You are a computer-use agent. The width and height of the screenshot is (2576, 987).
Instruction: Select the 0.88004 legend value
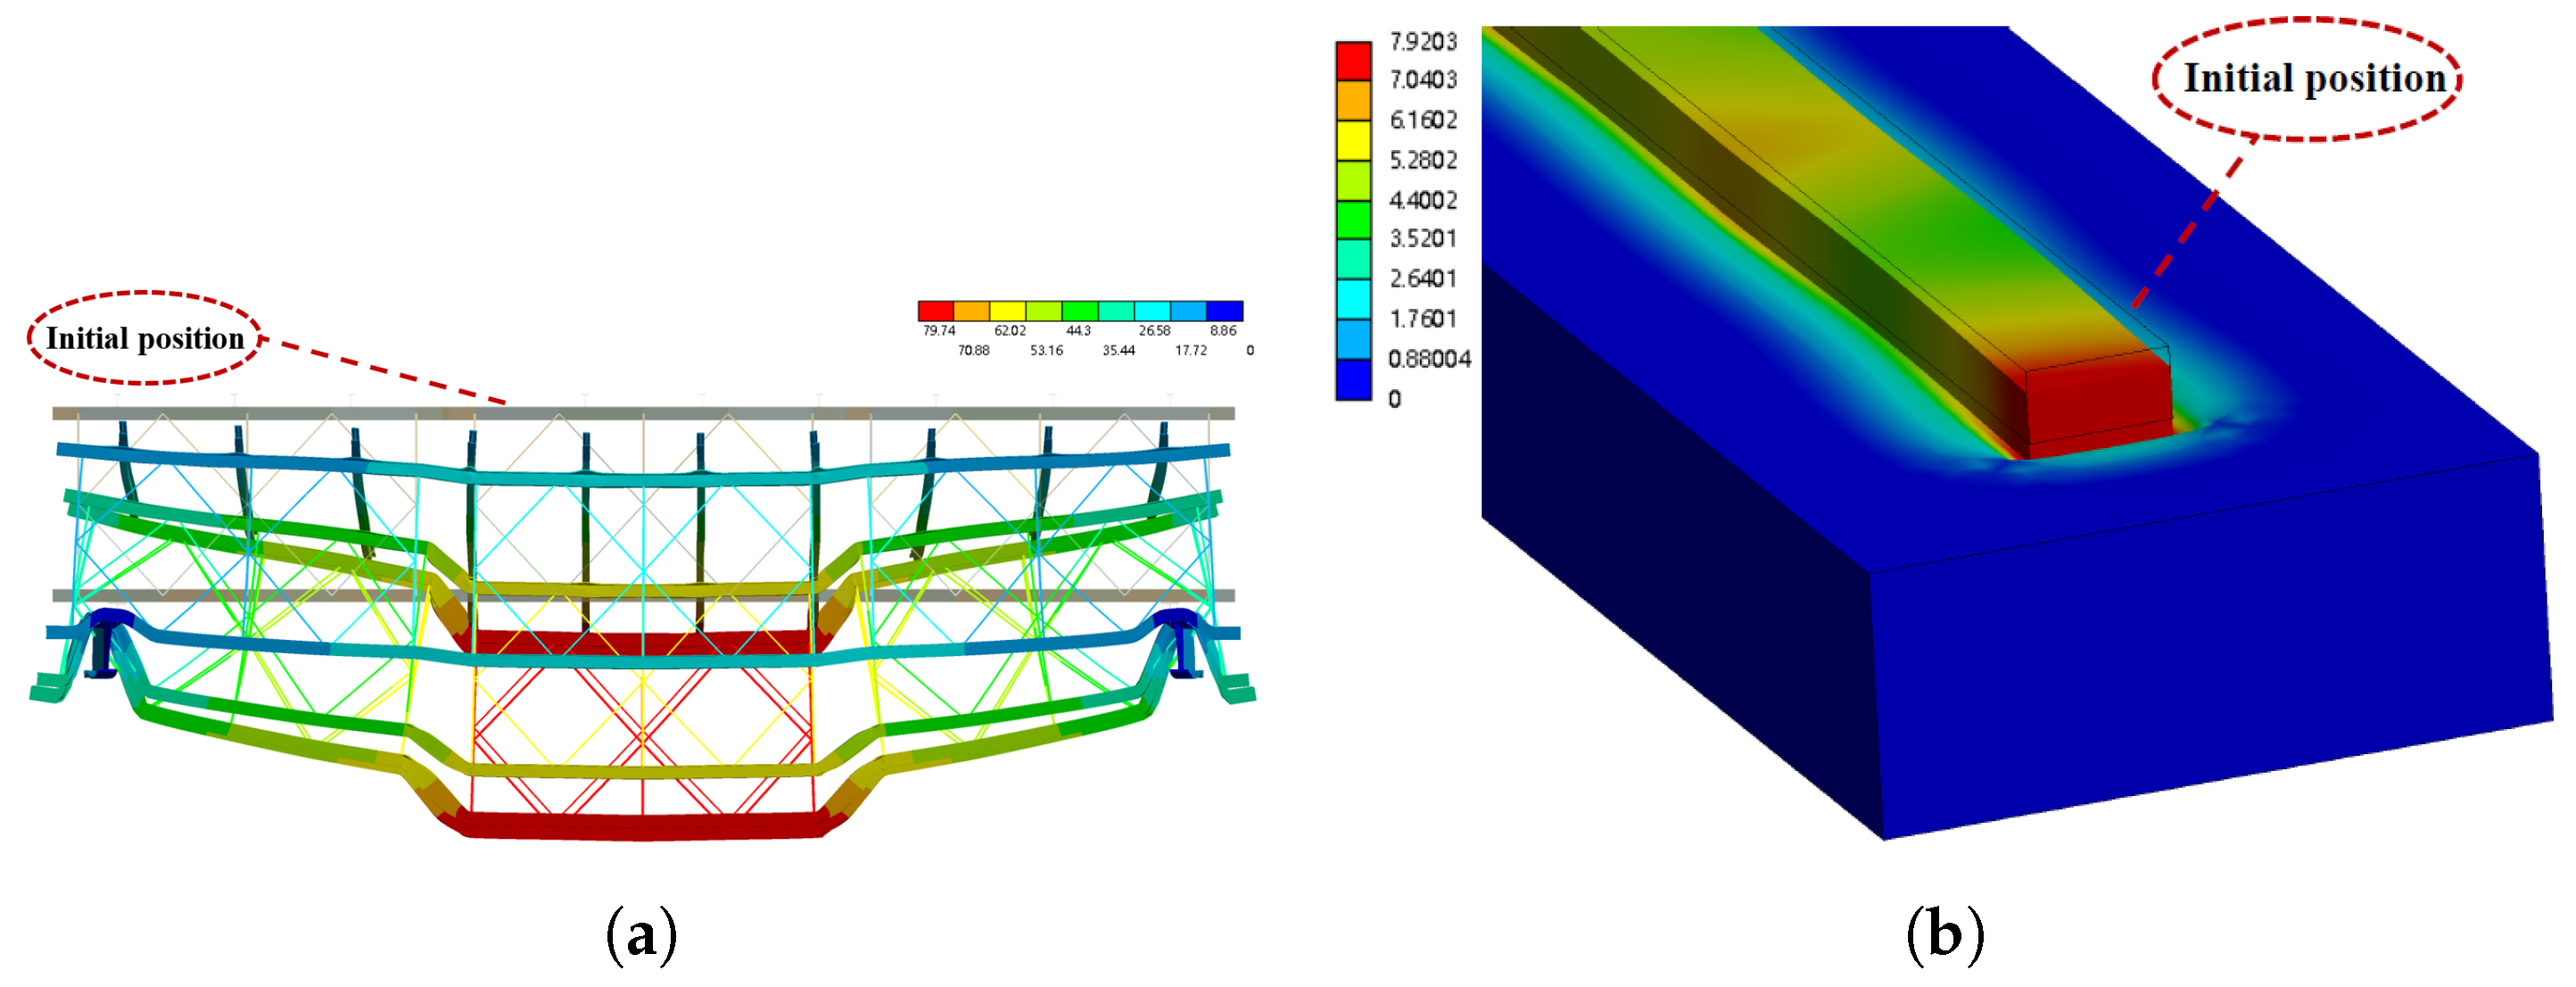1429,359
